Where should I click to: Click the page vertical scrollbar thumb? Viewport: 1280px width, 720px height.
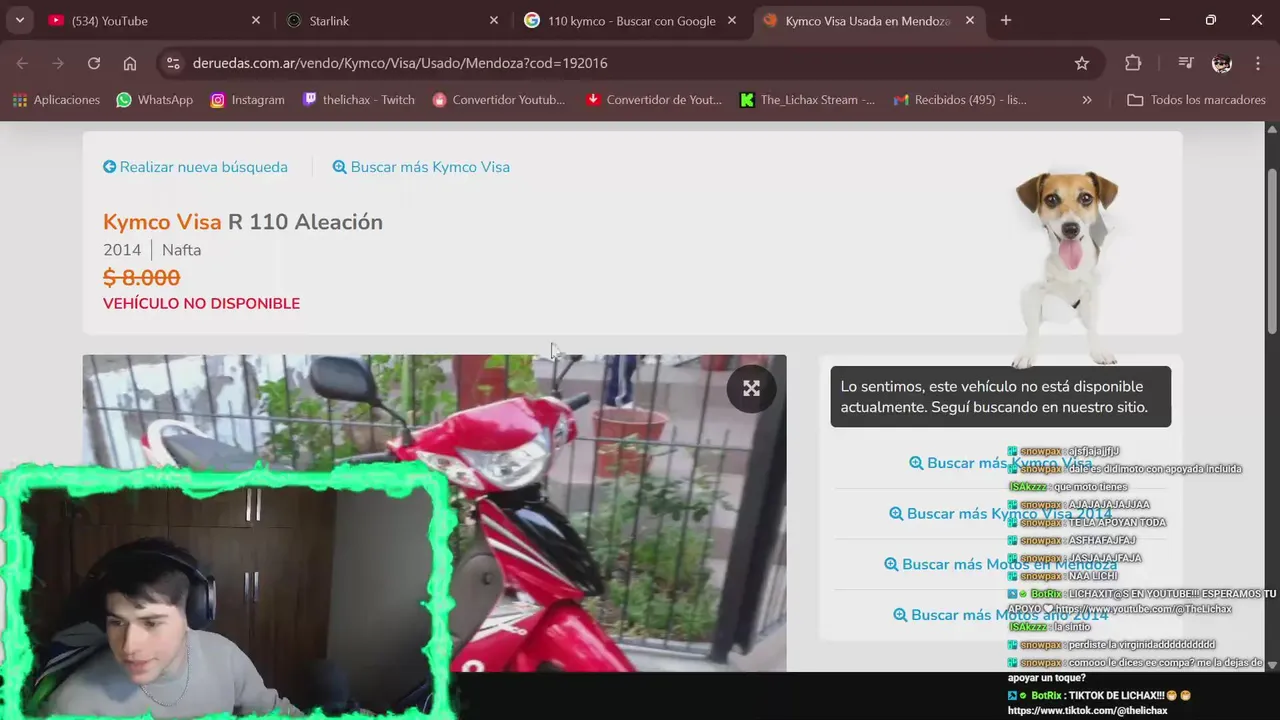(1272, 250)
